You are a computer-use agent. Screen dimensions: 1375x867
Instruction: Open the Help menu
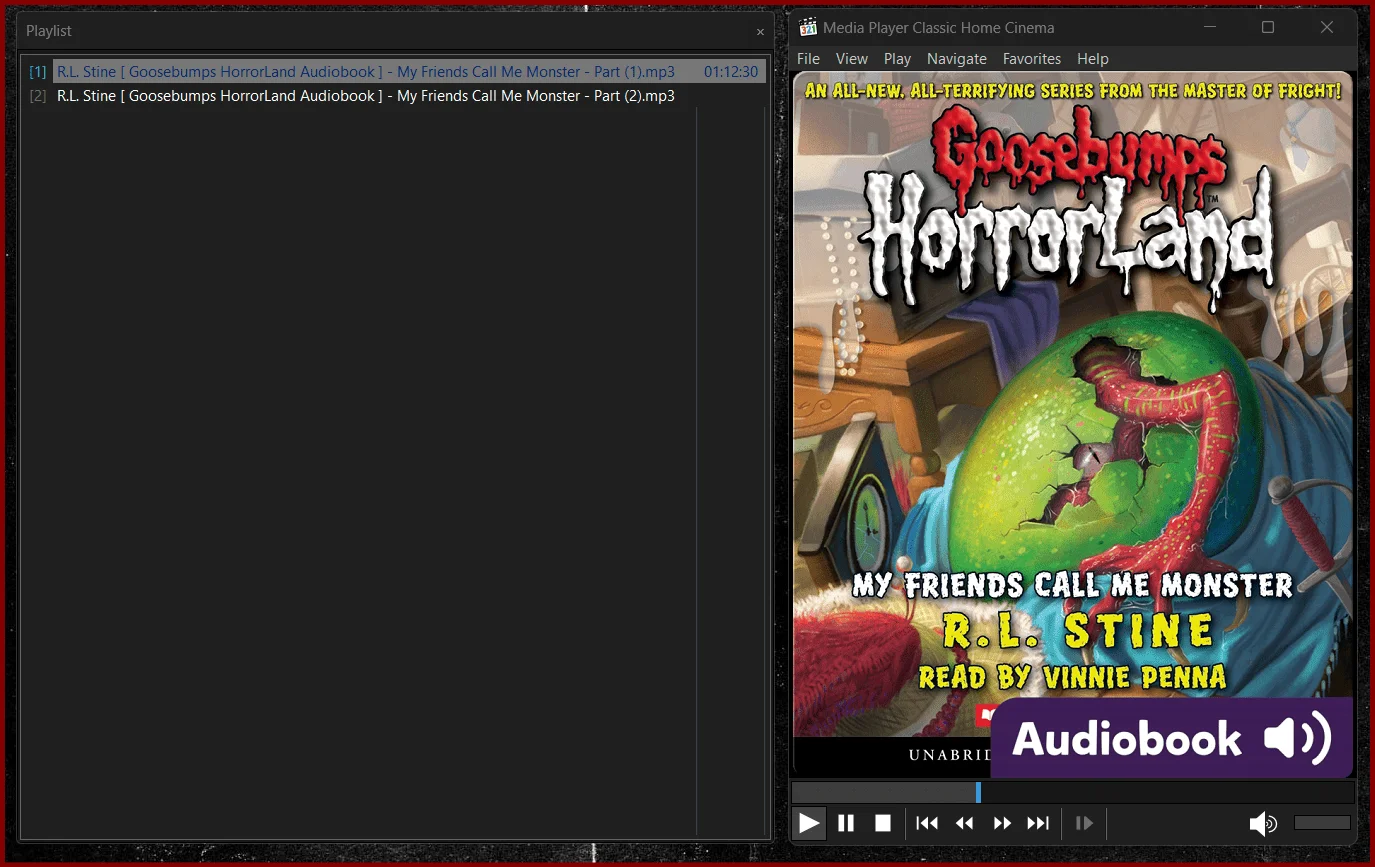[x=1093, y=59]
